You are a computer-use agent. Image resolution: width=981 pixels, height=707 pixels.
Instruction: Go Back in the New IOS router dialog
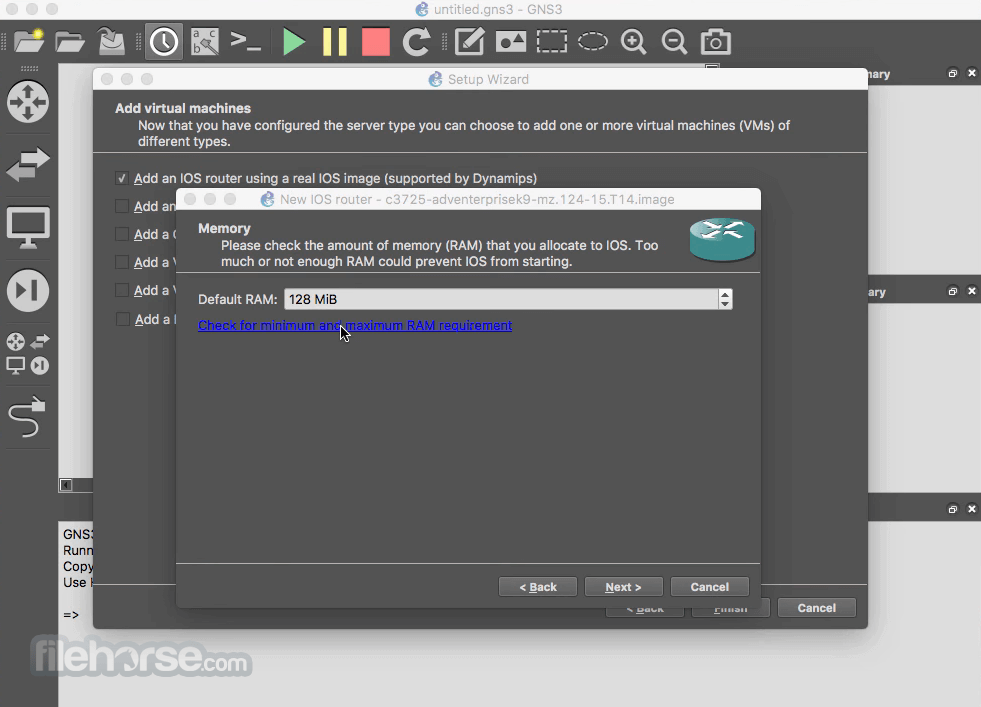click(537, 587)
